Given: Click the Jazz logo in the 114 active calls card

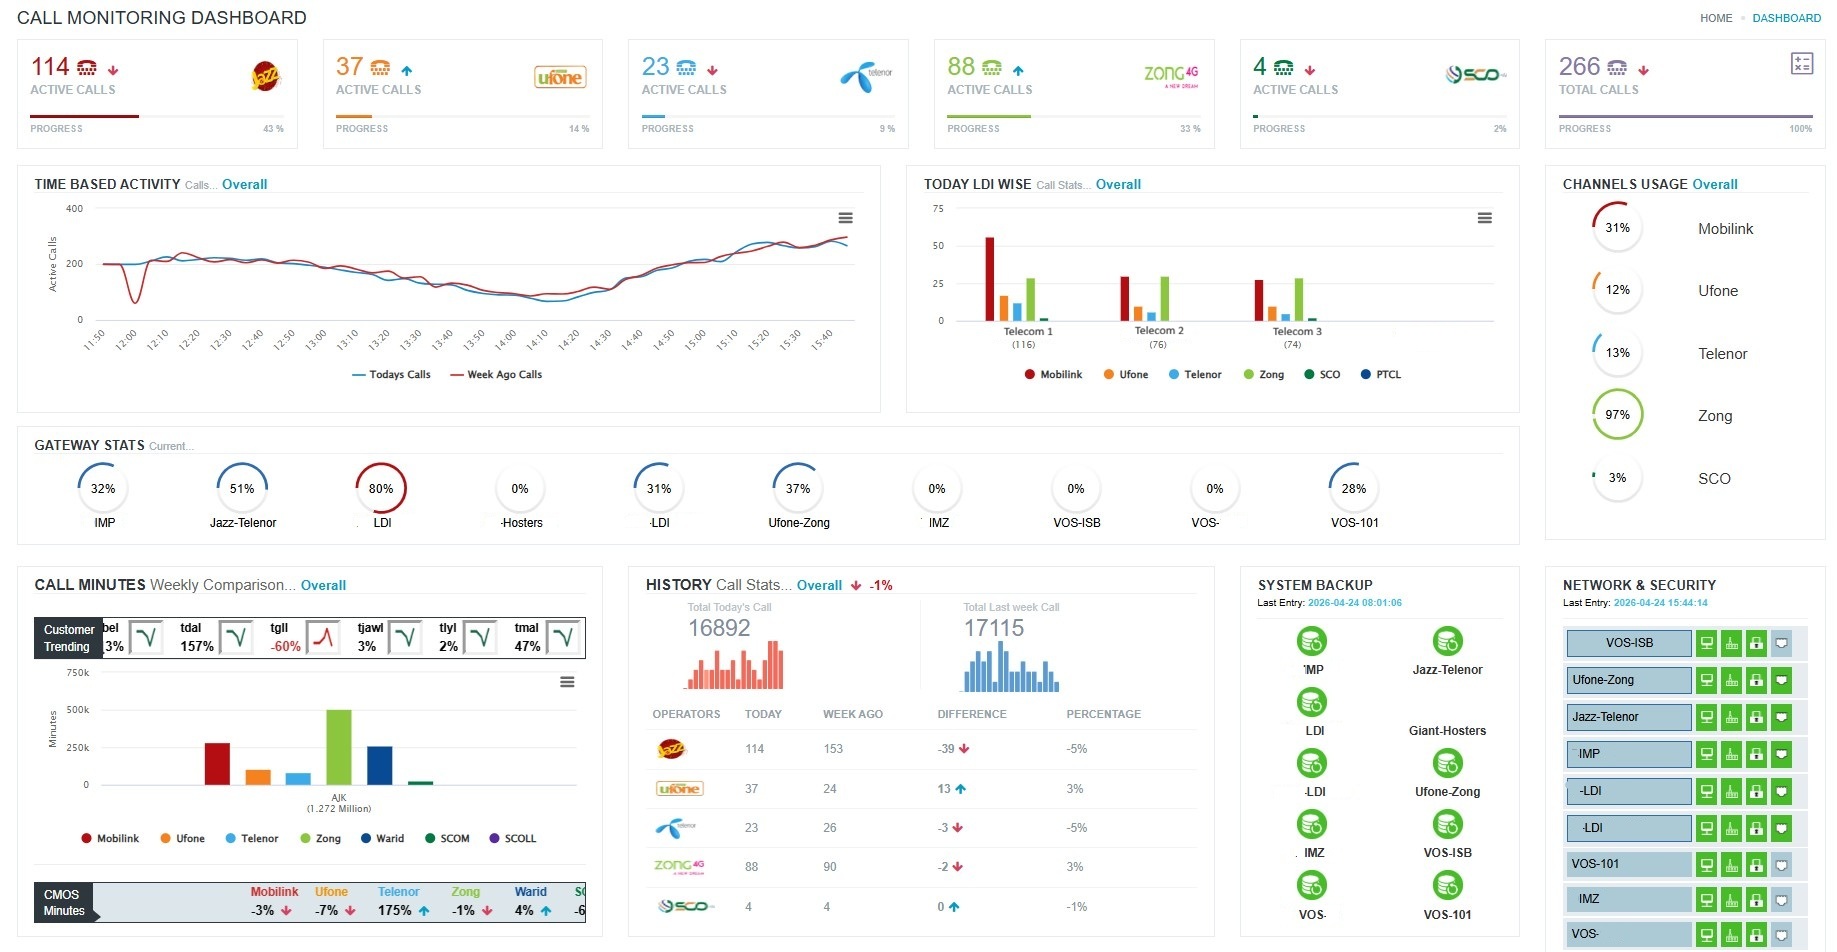Looking at the screenshot, I should point(265,76).
